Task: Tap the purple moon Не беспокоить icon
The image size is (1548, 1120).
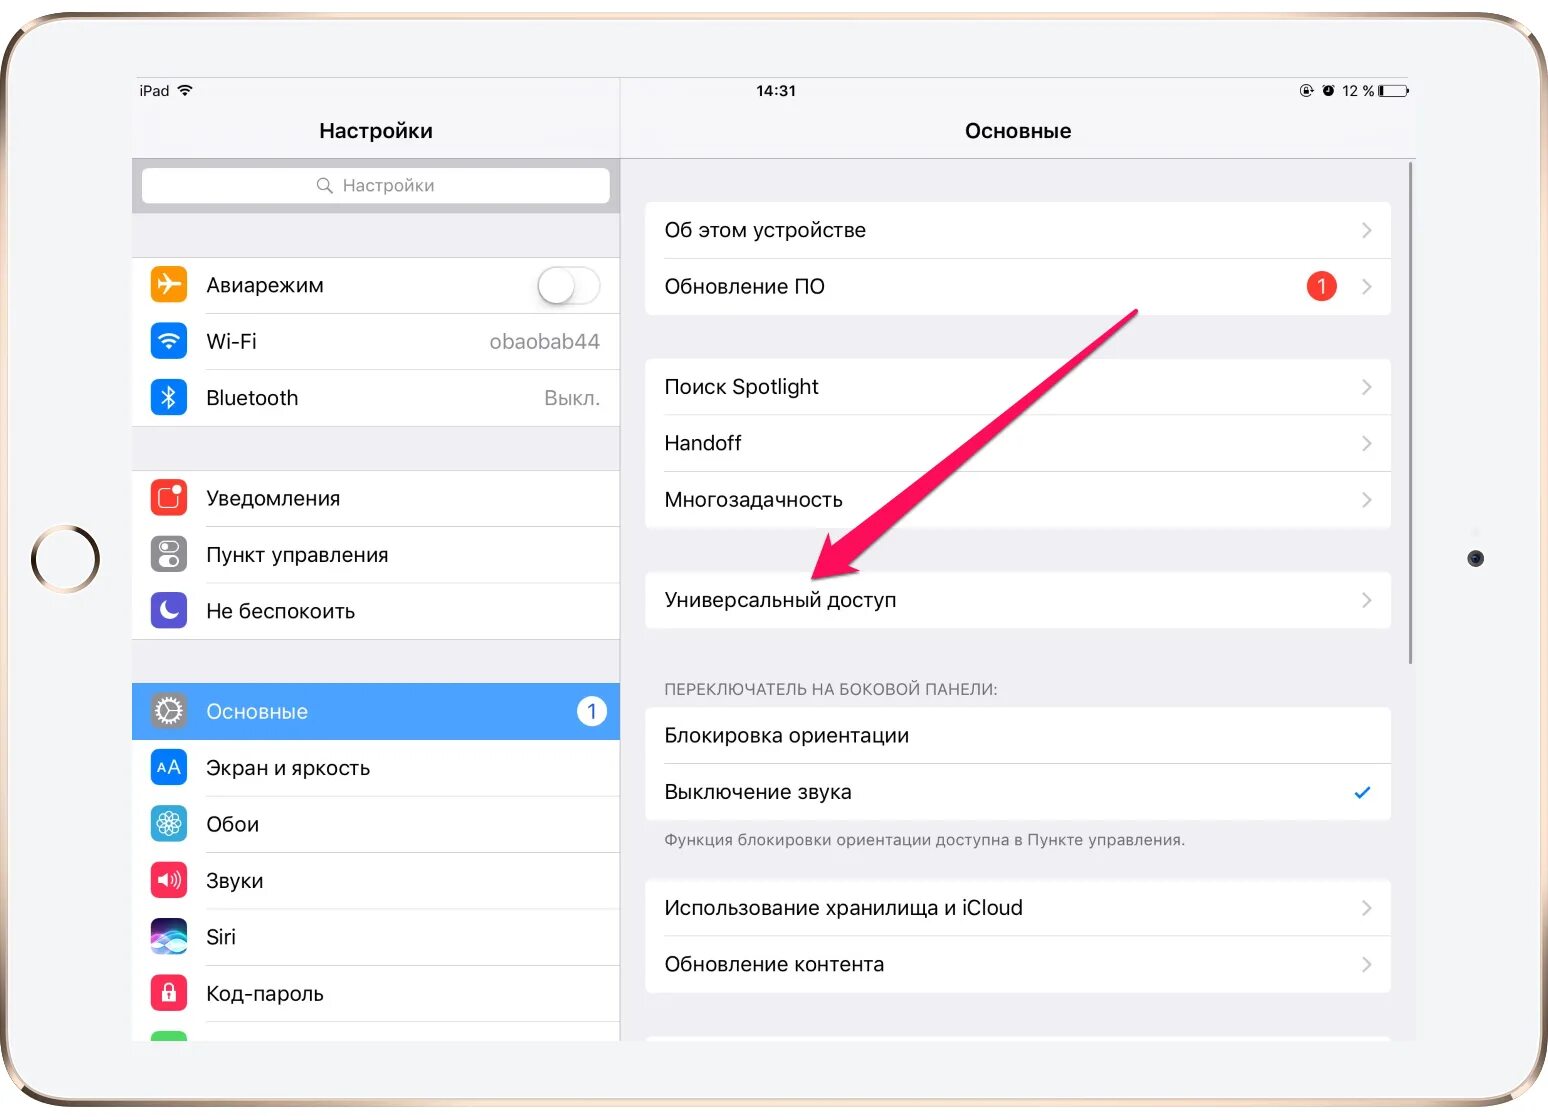Action: (x=169, y=611)
